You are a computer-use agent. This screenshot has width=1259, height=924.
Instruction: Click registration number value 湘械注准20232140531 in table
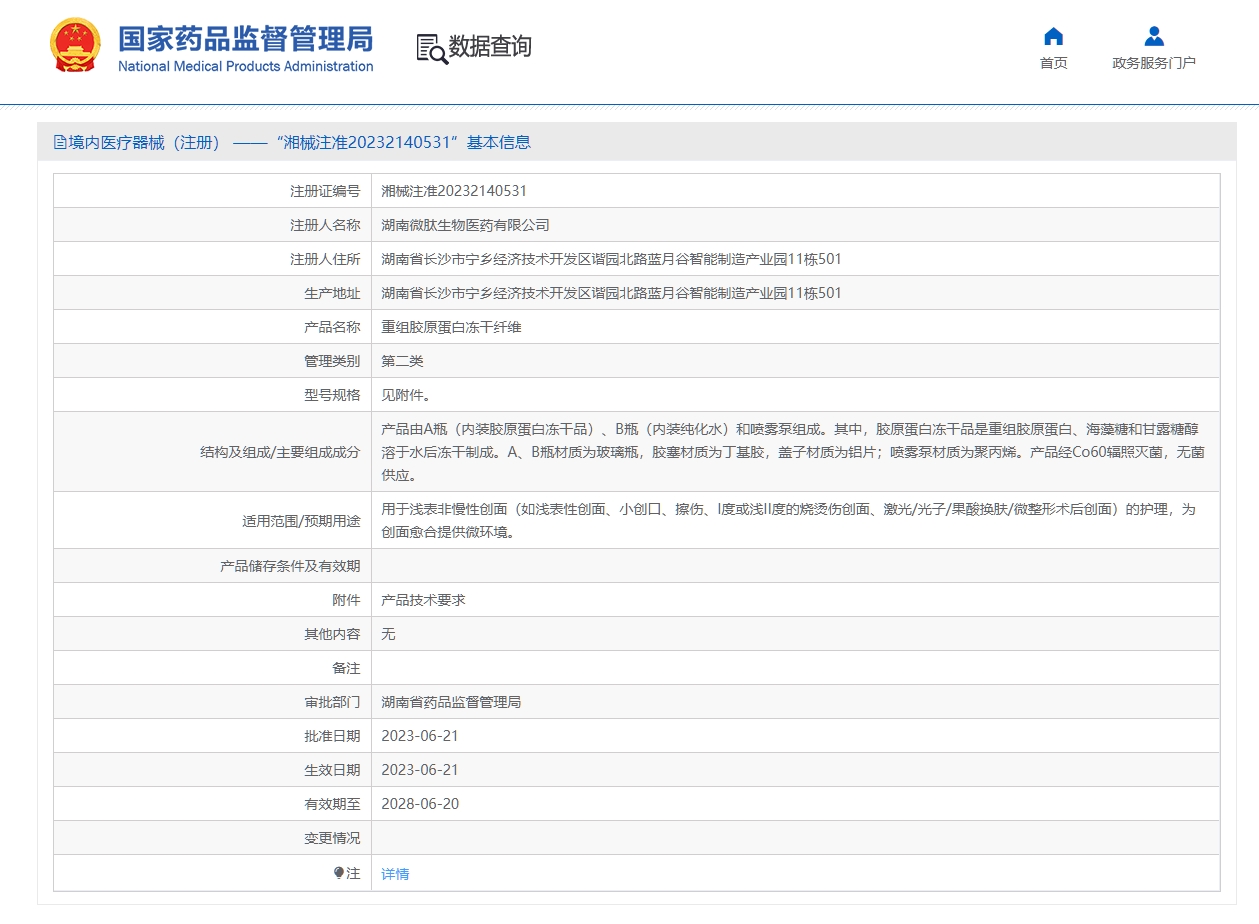pos(454,191)
